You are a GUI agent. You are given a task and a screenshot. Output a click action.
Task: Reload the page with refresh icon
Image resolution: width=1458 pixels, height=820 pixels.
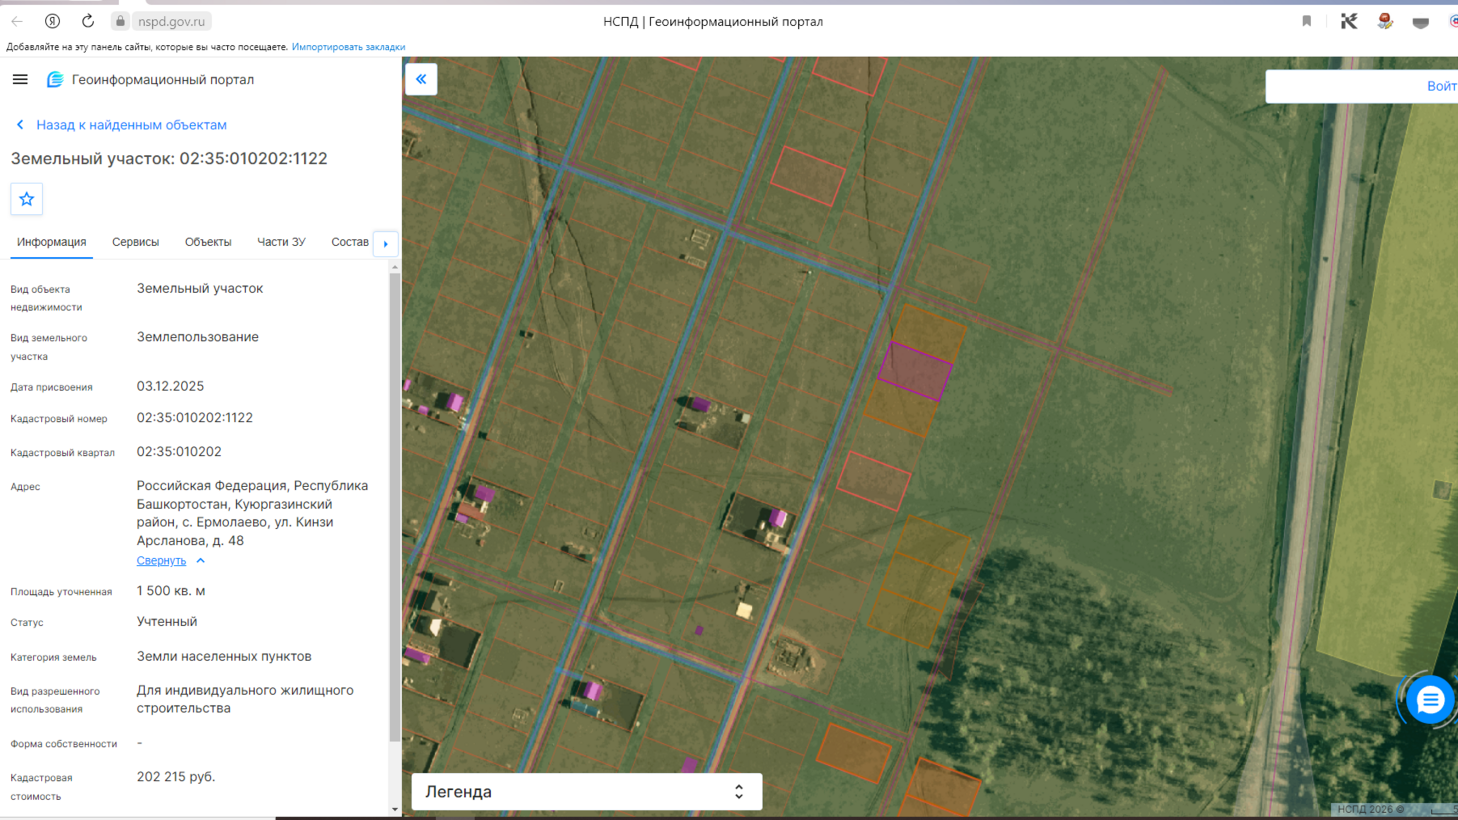[88, 21]
